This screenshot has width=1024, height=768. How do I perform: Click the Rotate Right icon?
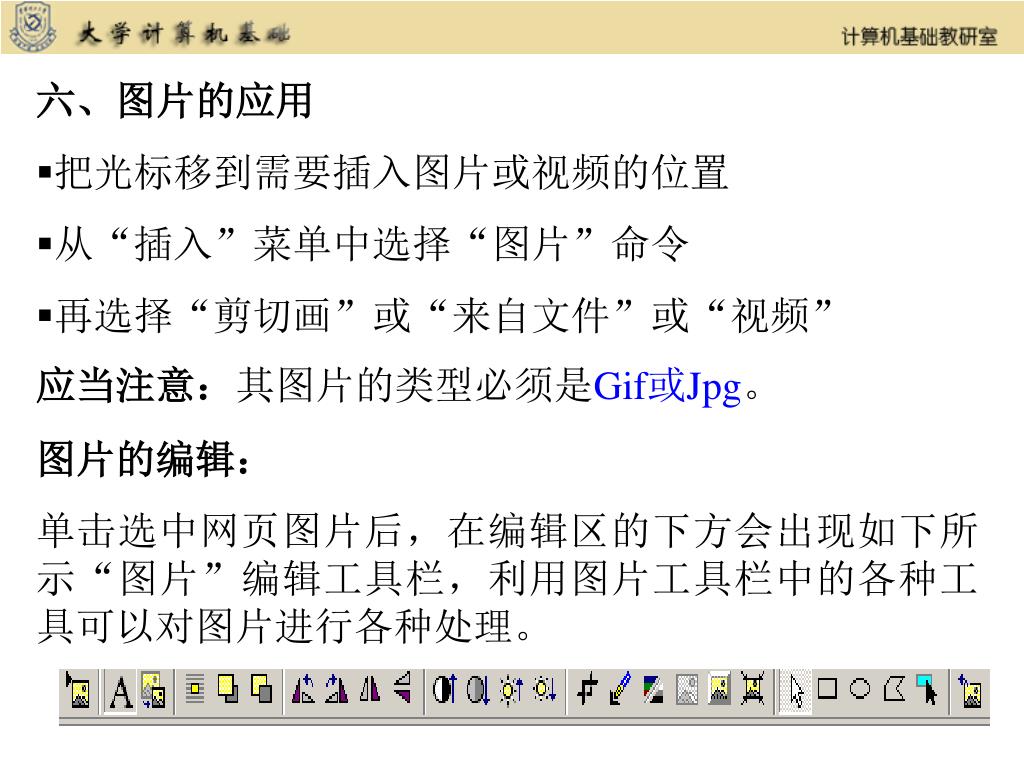tap(336, 690)
